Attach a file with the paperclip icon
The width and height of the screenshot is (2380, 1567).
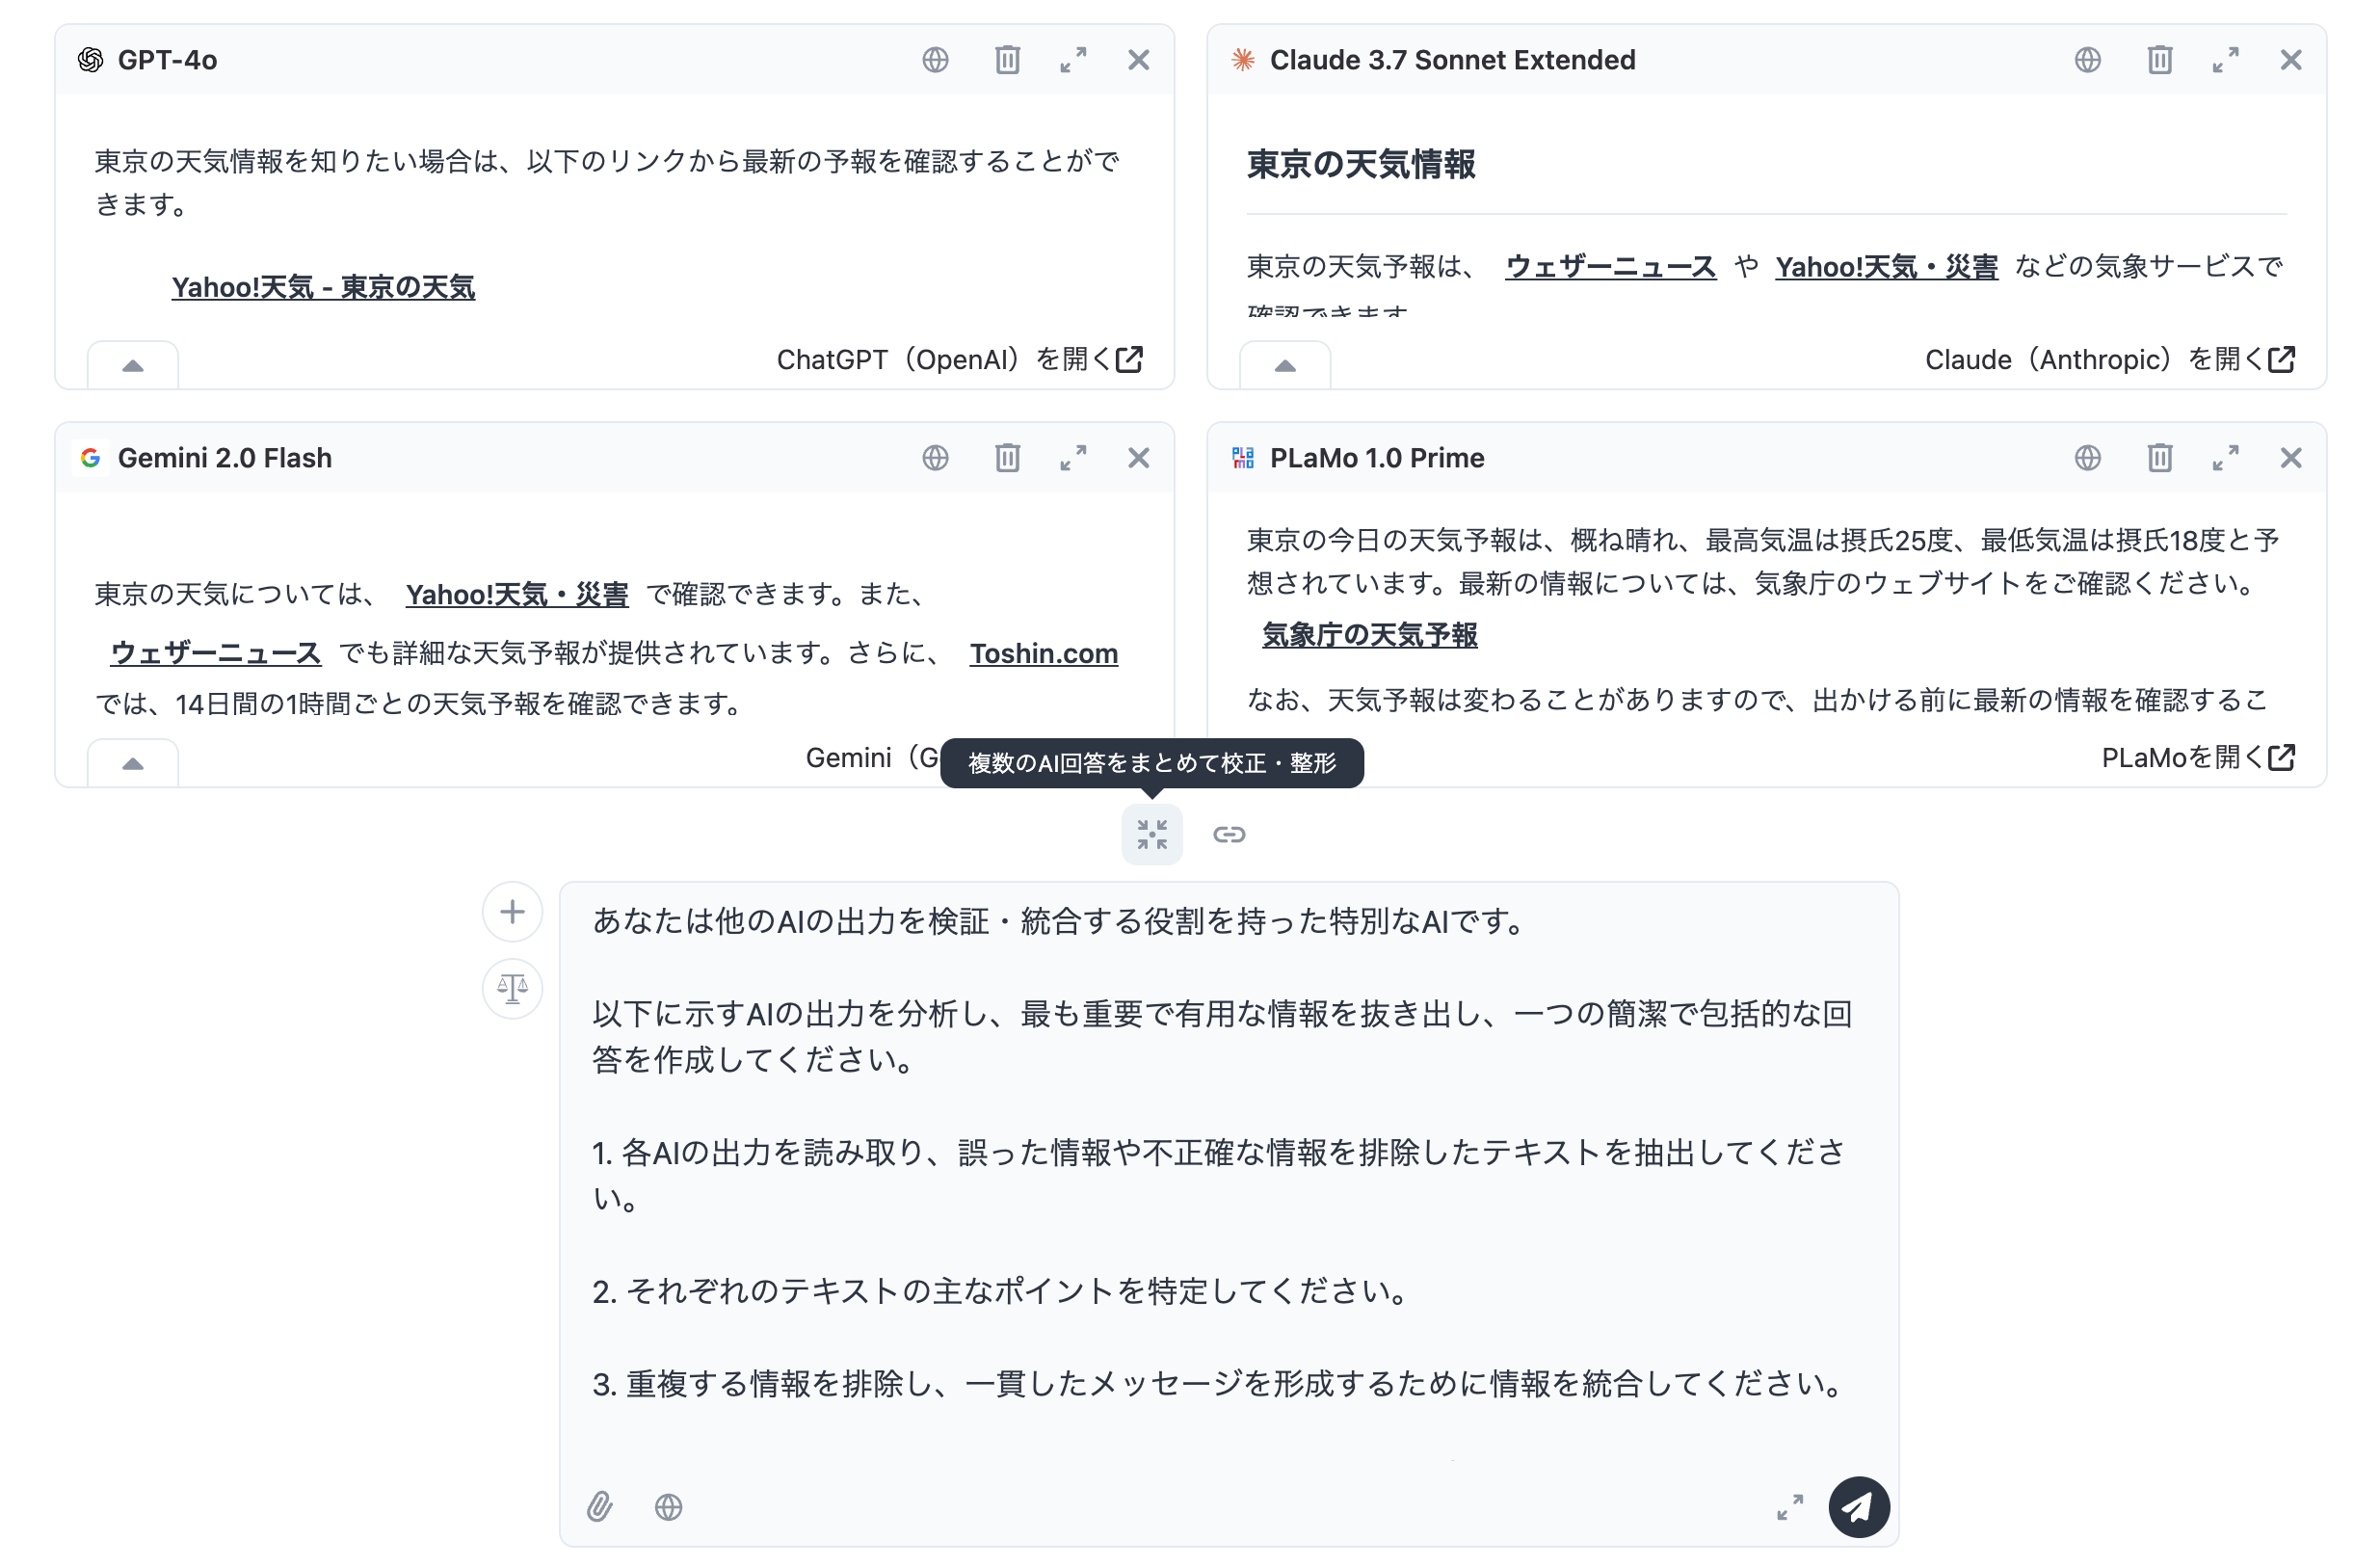(599, 1506)
